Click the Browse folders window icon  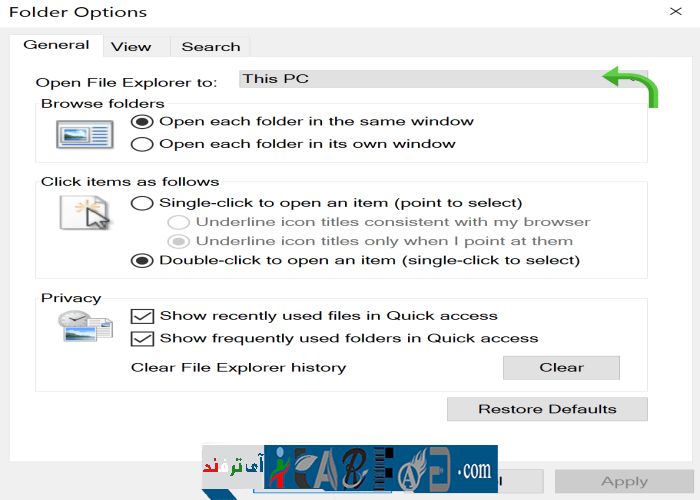(x=85, y=133)
